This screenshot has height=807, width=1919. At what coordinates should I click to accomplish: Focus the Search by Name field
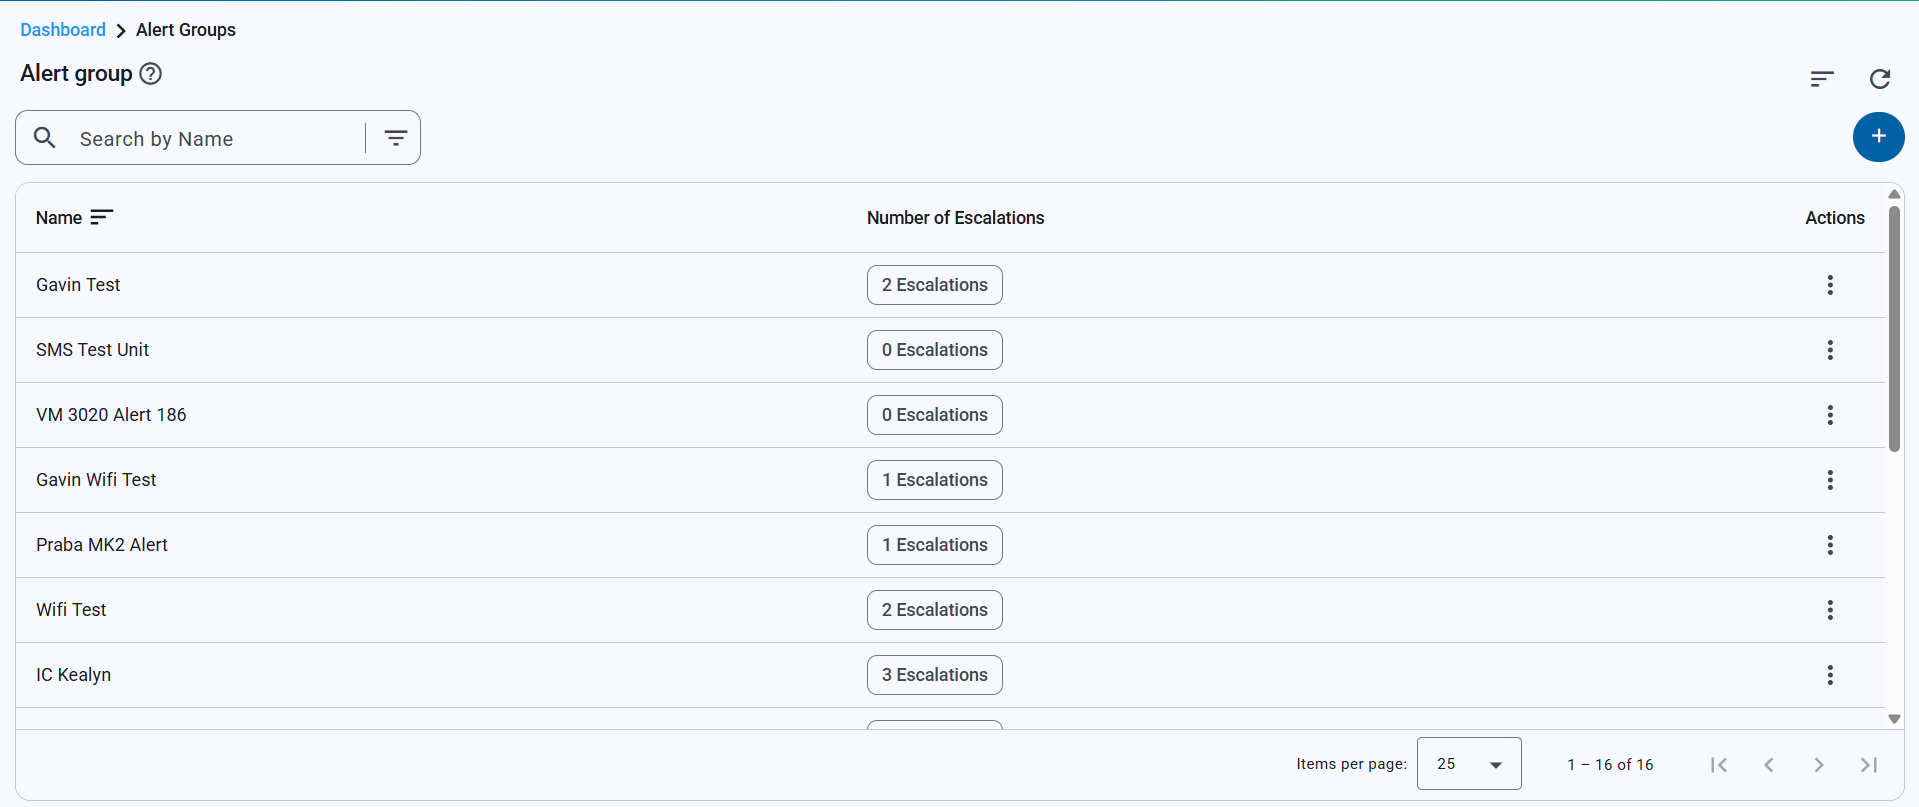click(x=215, y=139)
